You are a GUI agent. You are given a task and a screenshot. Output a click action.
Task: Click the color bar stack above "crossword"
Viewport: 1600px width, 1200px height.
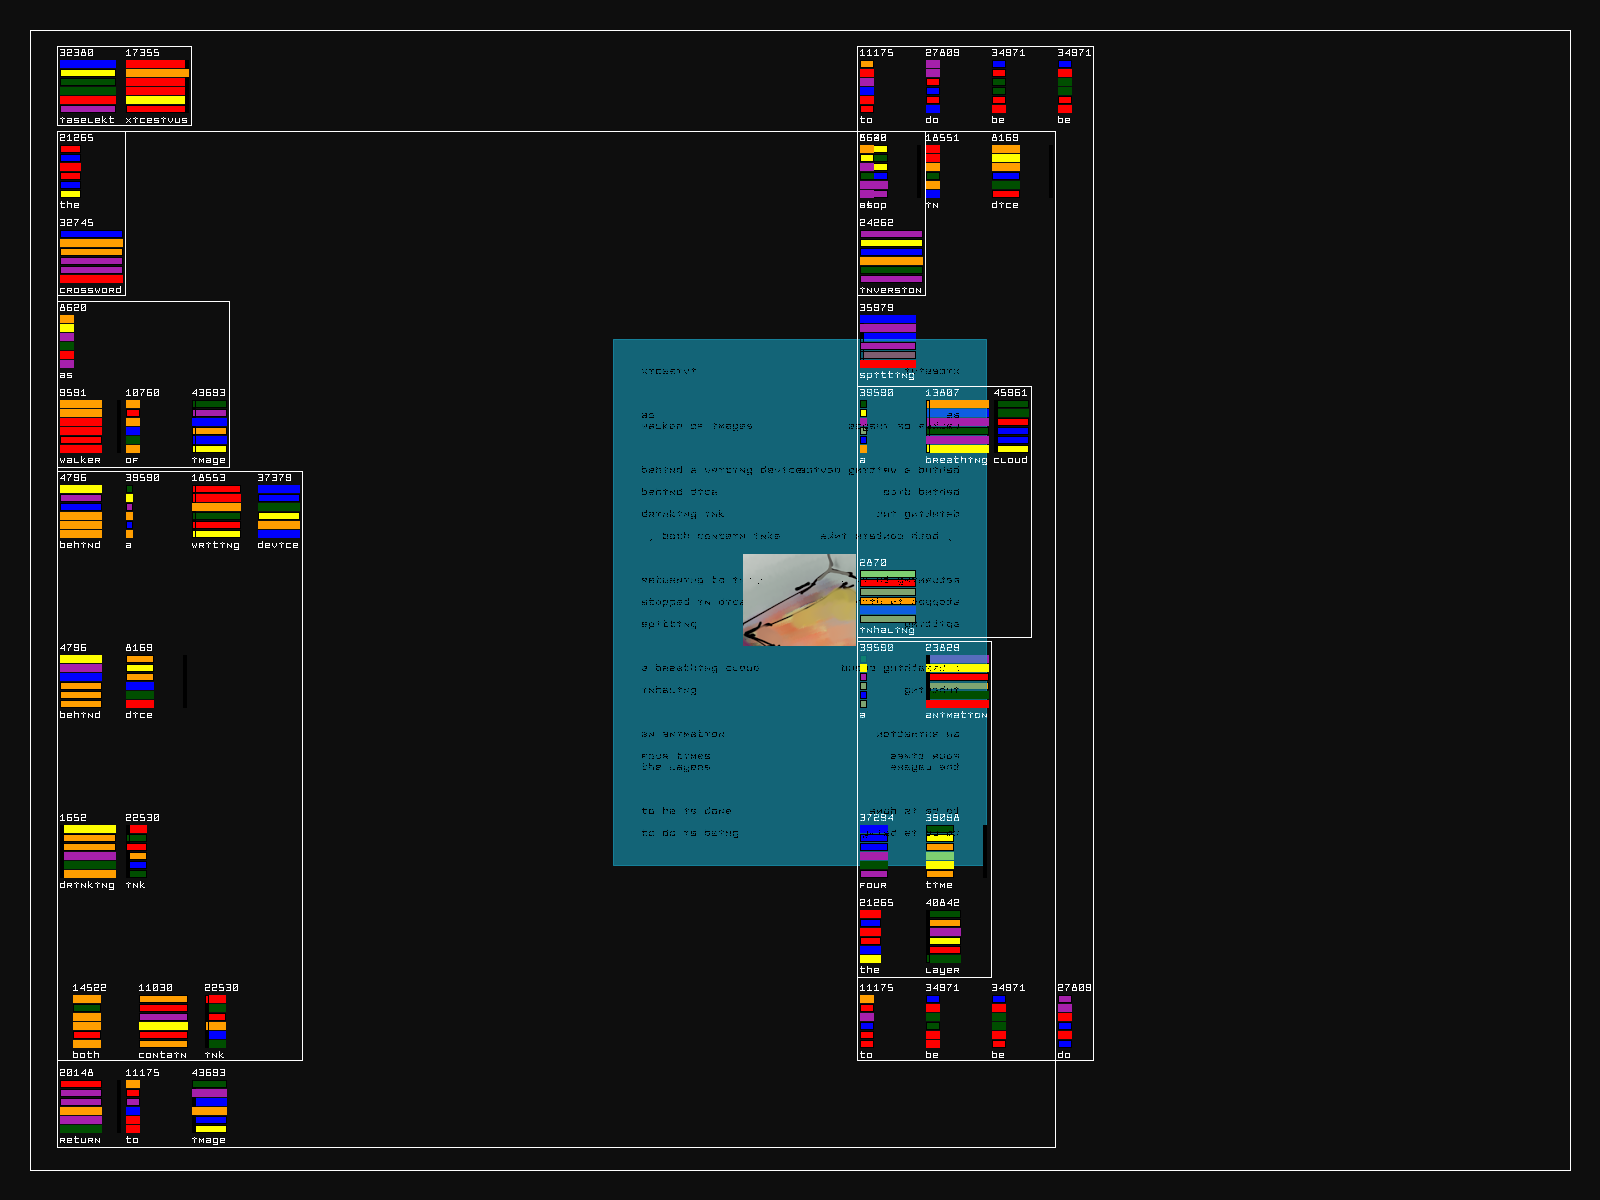pos(91,257)
